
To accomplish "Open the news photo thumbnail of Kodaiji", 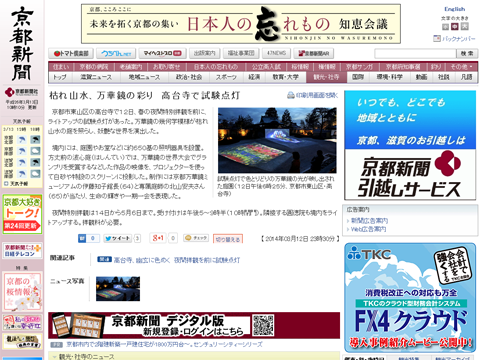I will click(118, 289).
